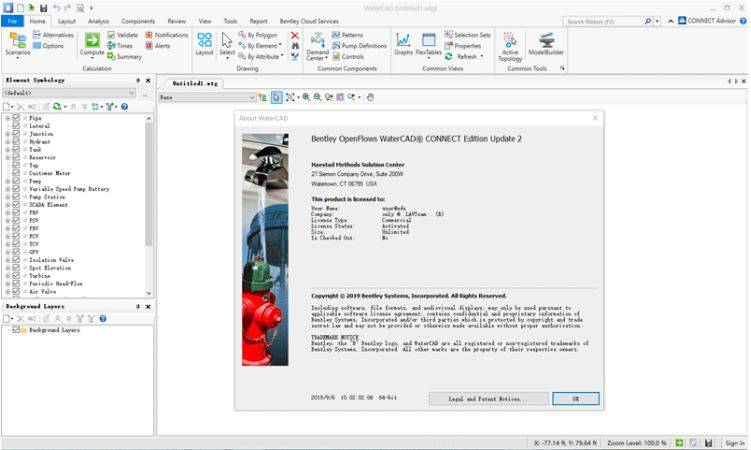Click the Active Topology tool

[510, 47]
